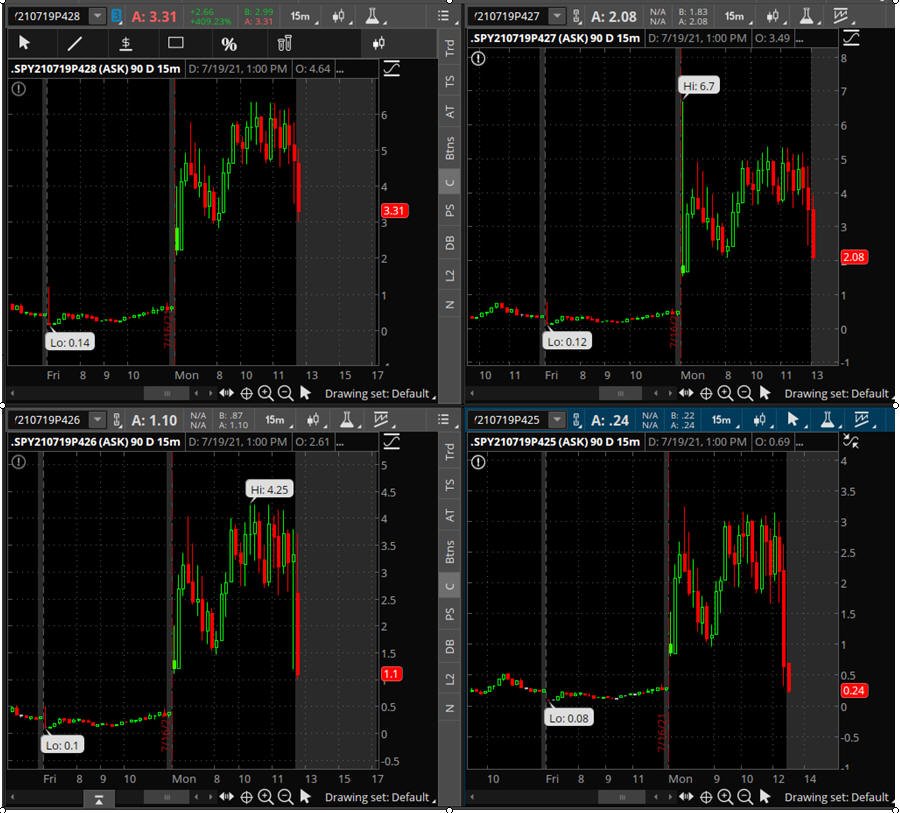900x813 pixels.
Task: Open the Trd sidebar tab beside P428 chart
Action: coord(449,48)
